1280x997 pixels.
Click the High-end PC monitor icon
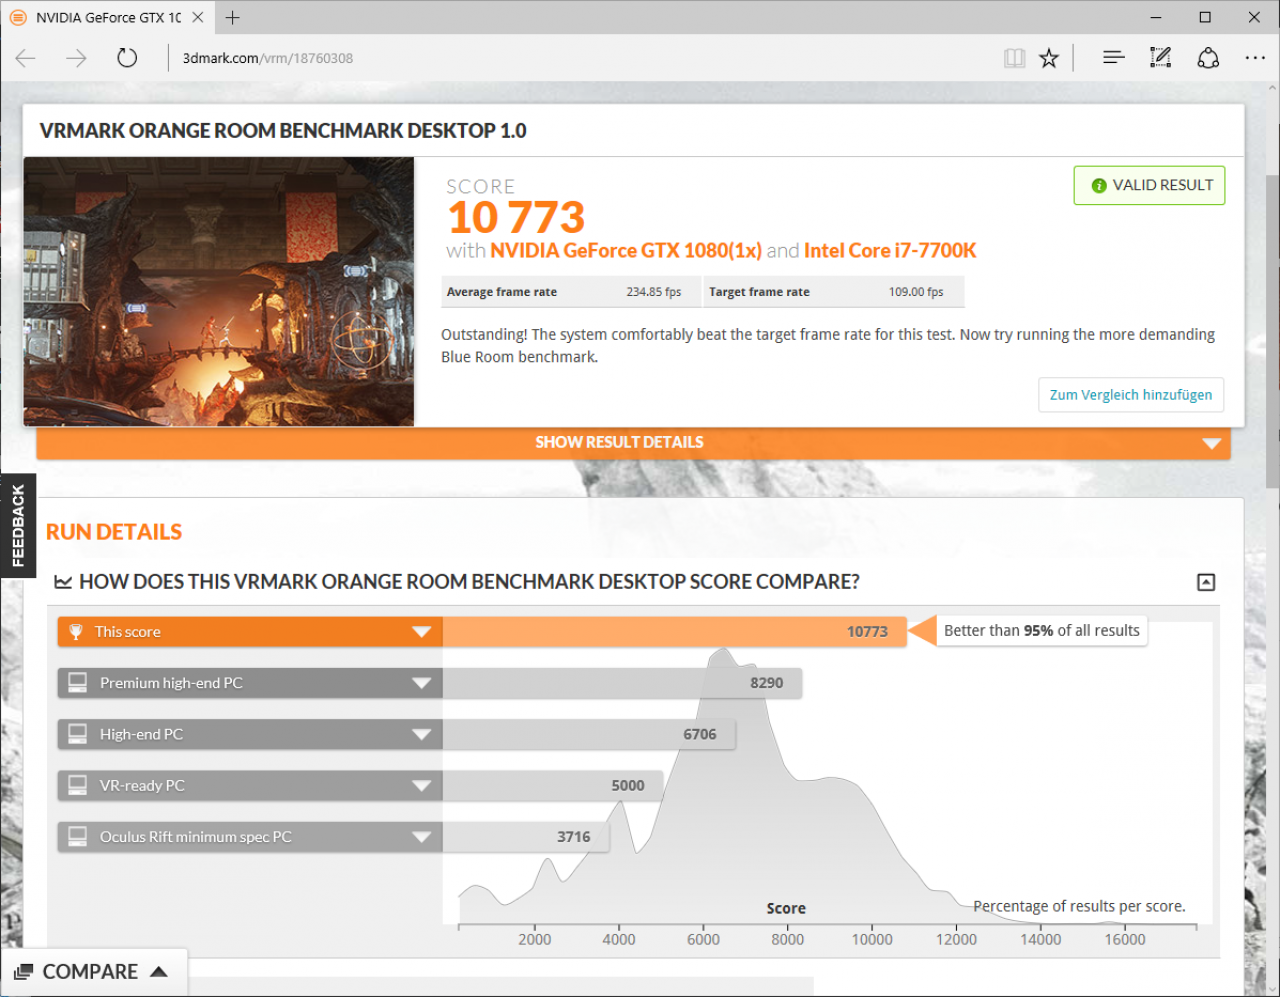[x=77, y=734]
